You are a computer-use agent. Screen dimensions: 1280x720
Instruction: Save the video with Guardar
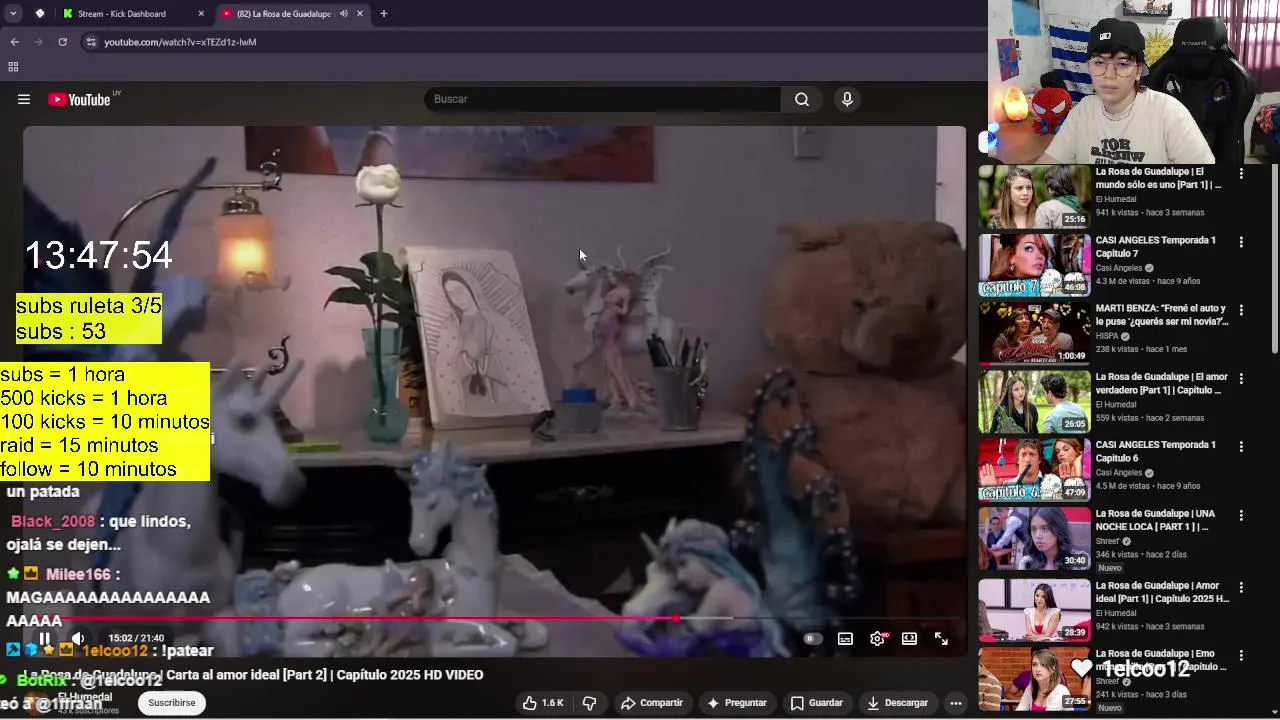[817, 703]
